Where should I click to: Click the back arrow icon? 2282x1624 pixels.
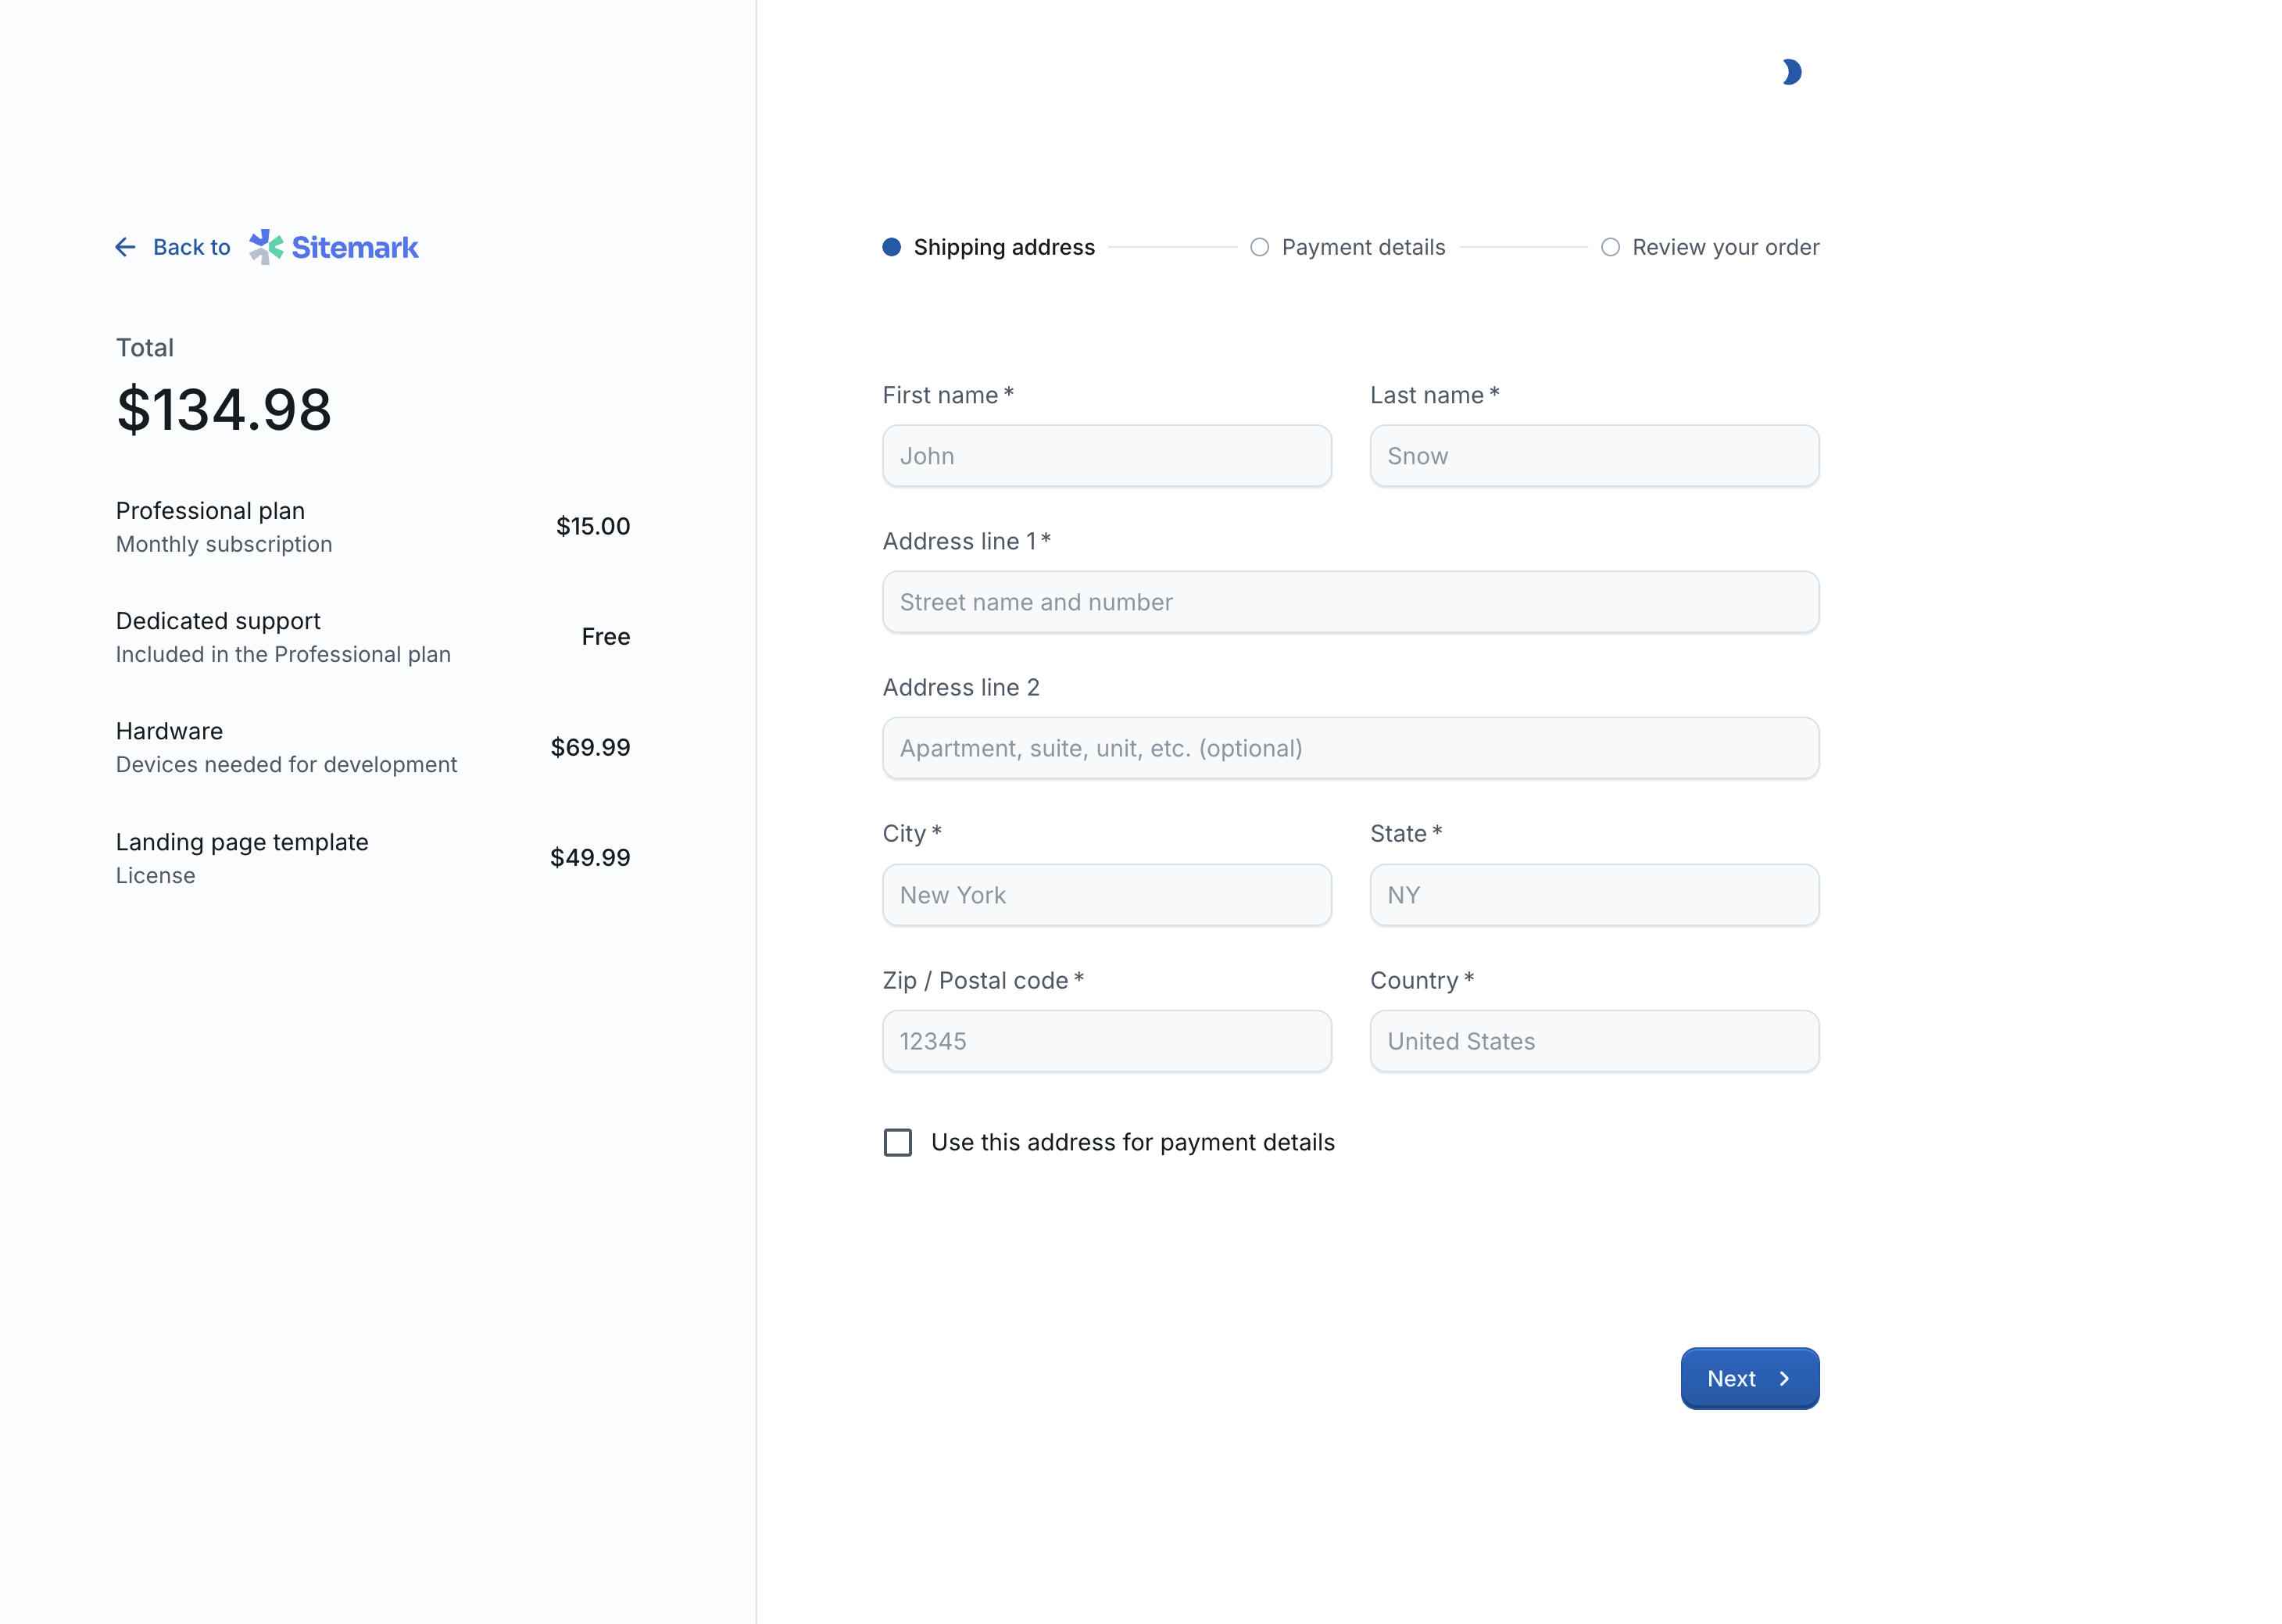coord(125,247)
